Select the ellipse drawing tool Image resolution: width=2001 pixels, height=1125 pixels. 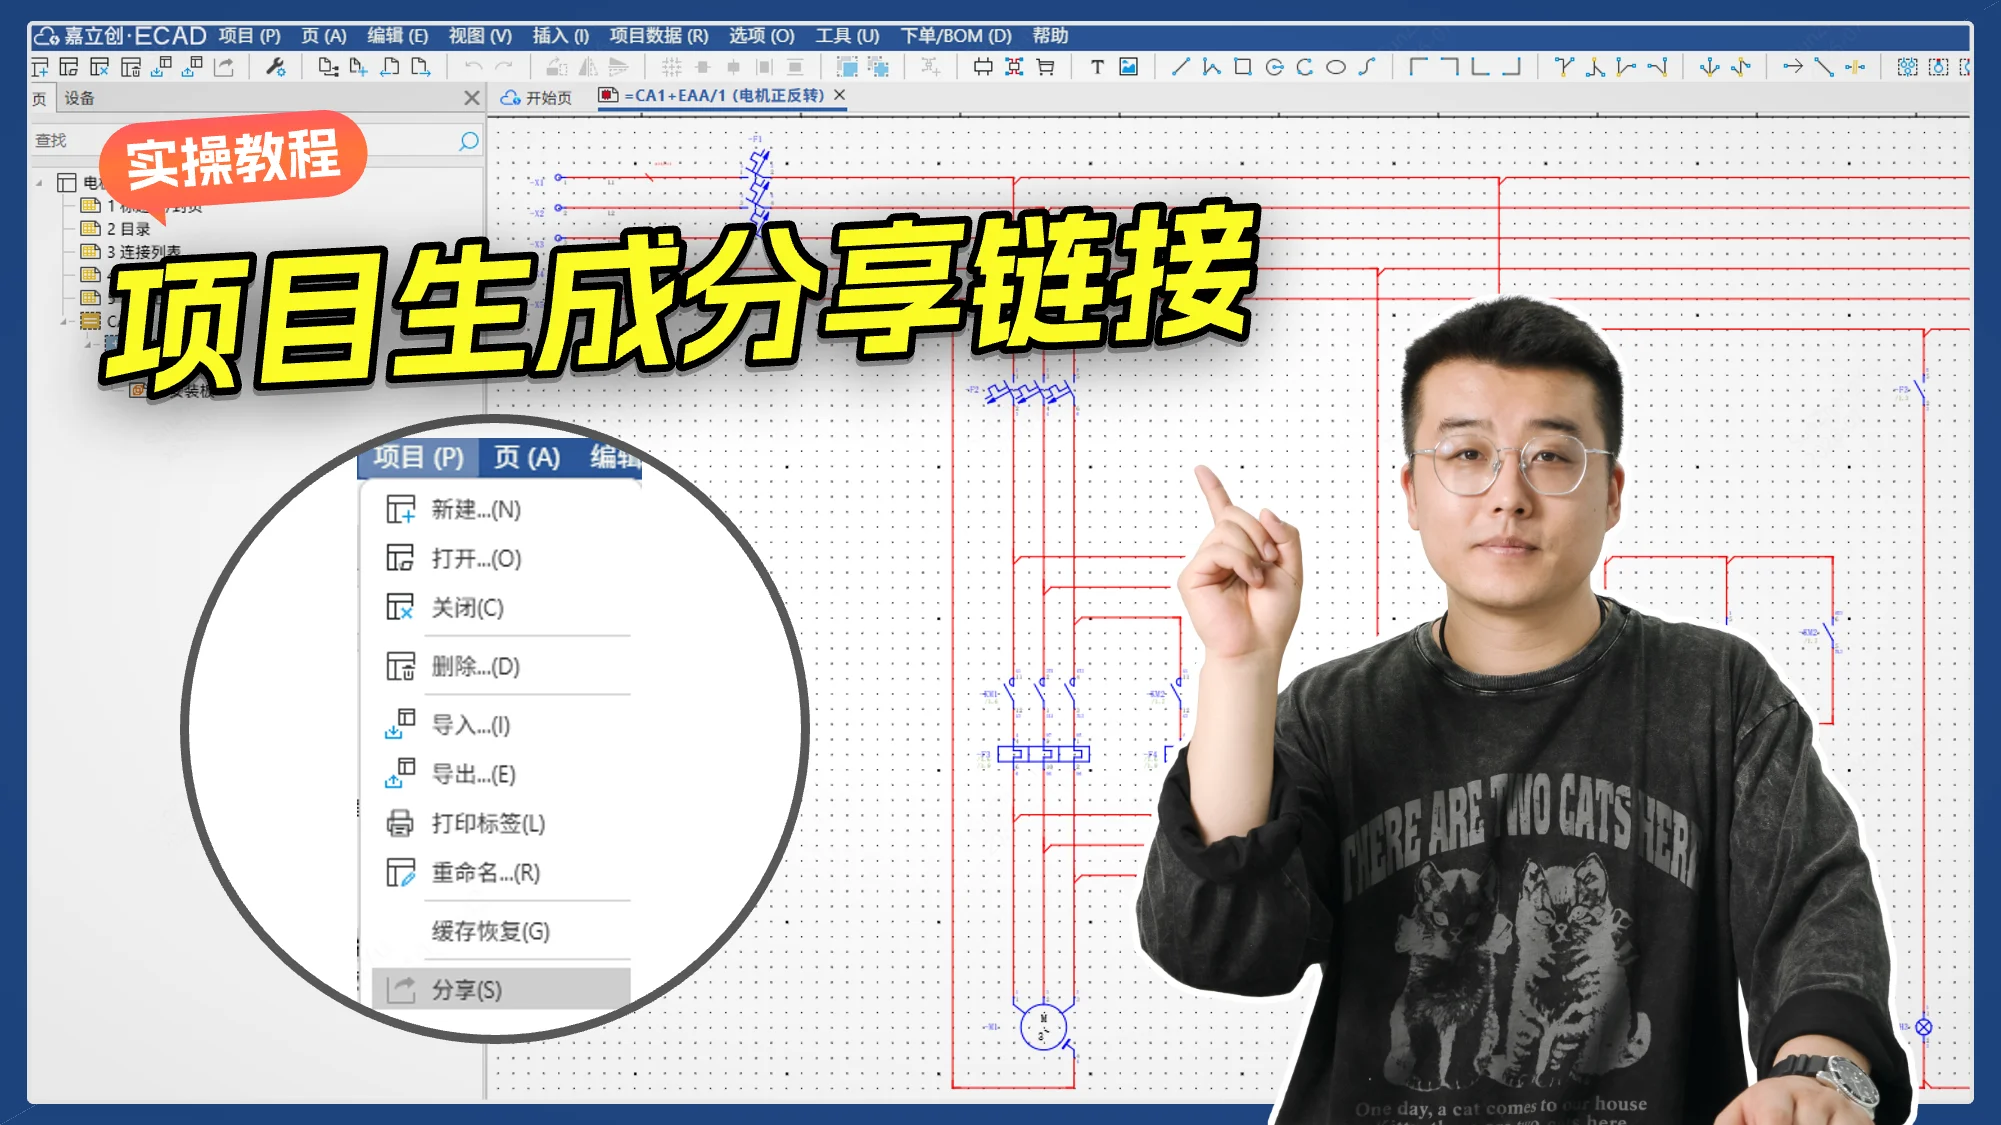(1336, 67)
